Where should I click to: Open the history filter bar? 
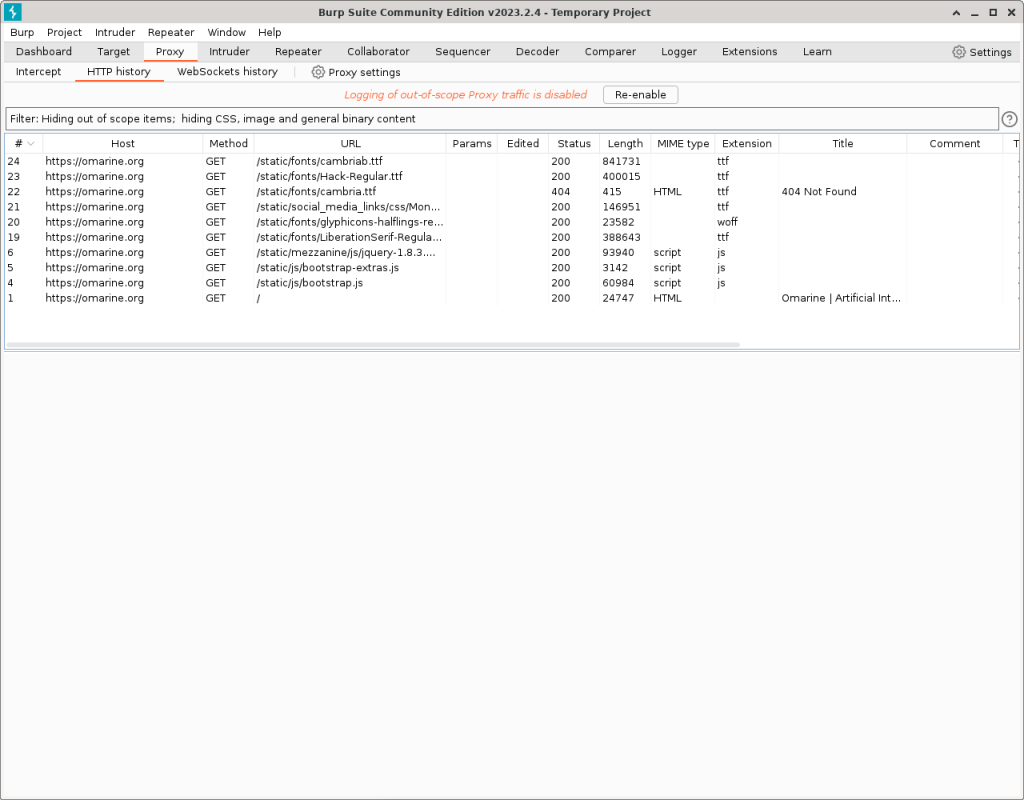pyautogui.click(x=500, y=119)
